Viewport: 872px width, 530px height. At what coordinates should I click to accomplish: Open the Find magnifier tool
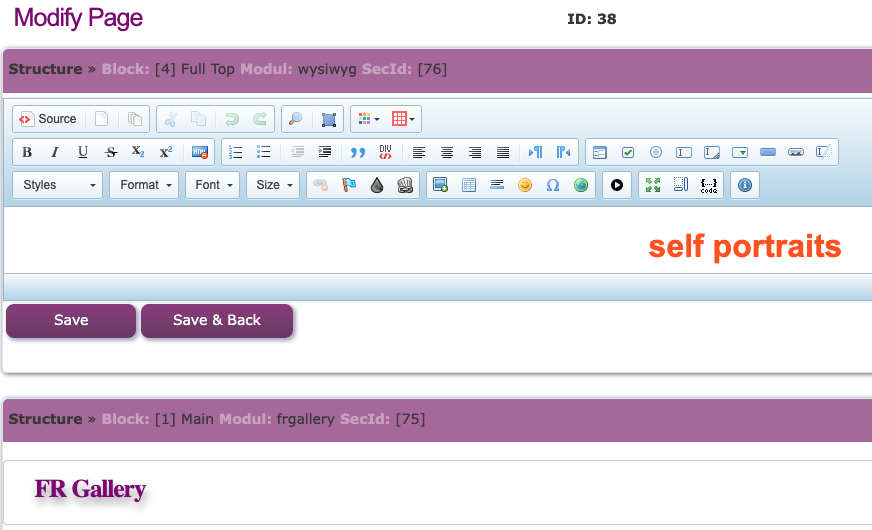coord(296,119)
